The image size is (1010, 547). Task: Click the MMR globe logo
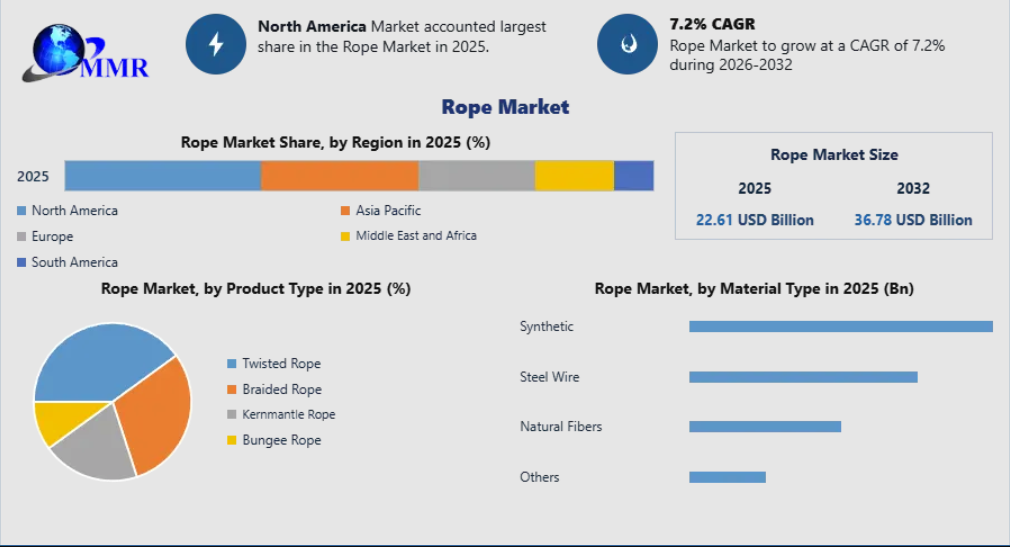point(84,54)
